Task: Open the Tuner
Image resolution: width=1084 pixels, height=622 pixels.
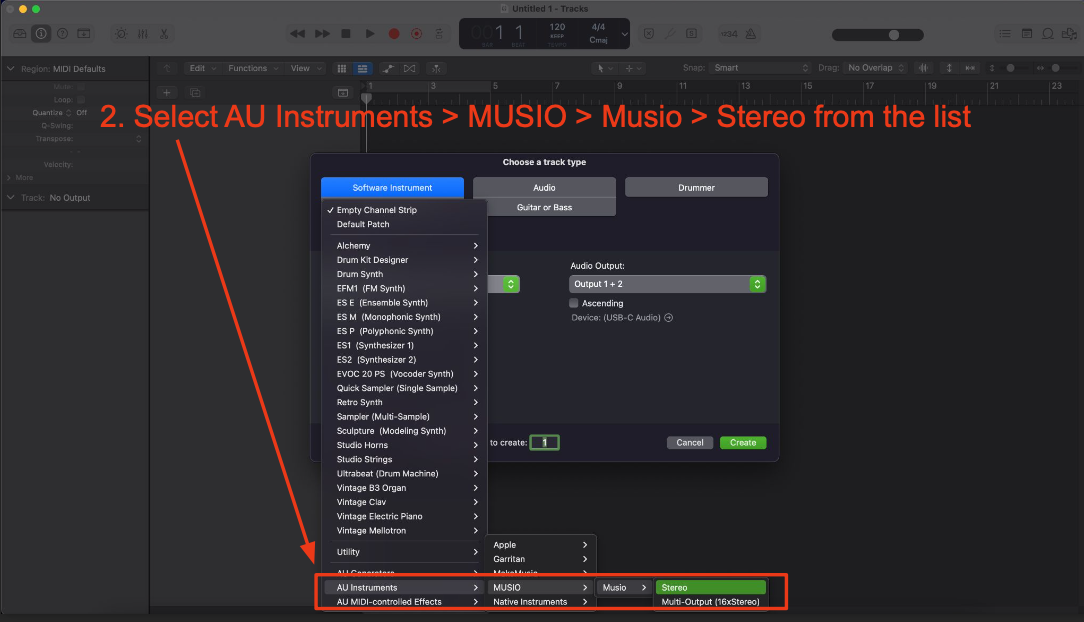Action: point(670,33)
